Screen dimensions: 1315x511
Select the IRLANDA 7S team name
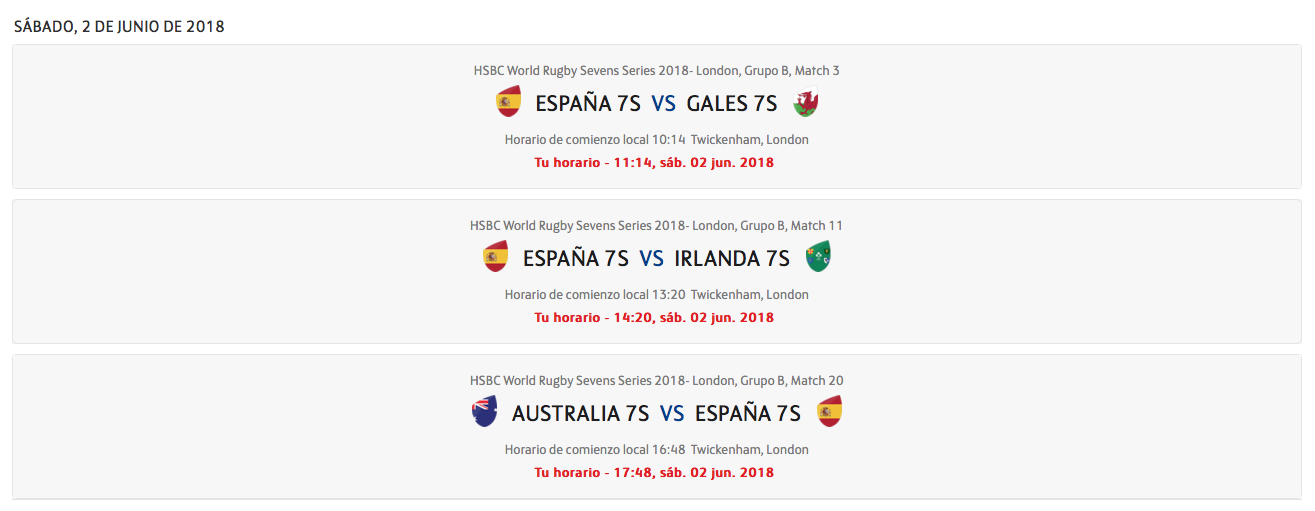tap(732, 258)
